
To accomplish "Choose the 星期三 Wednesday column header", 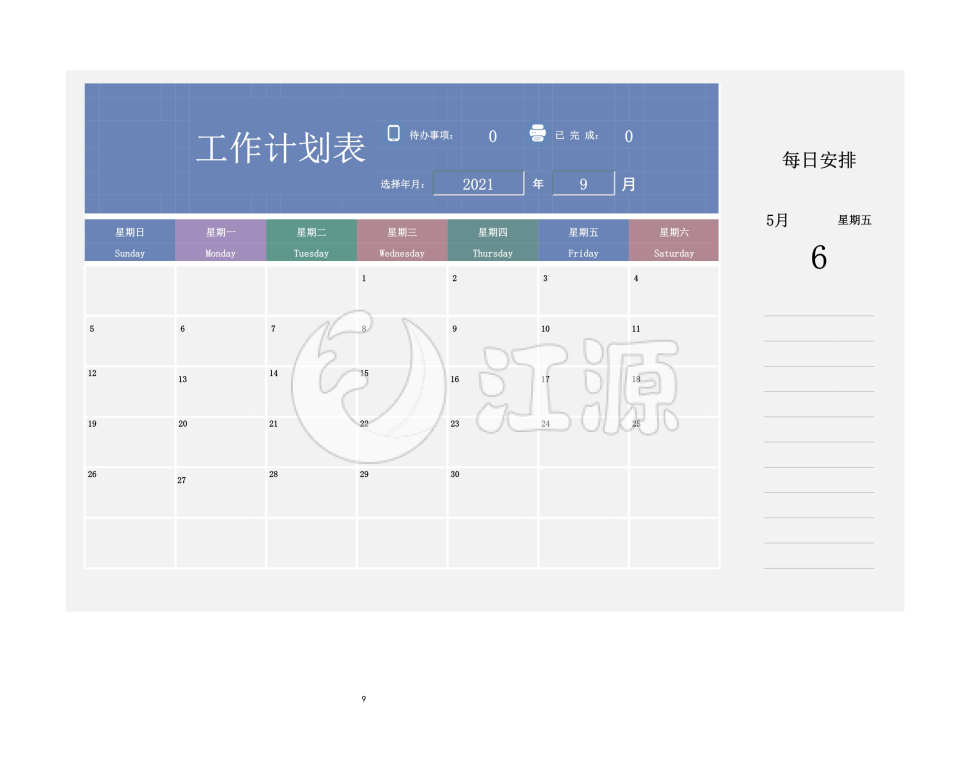I will pyautogui.click(x=402, y=241).
